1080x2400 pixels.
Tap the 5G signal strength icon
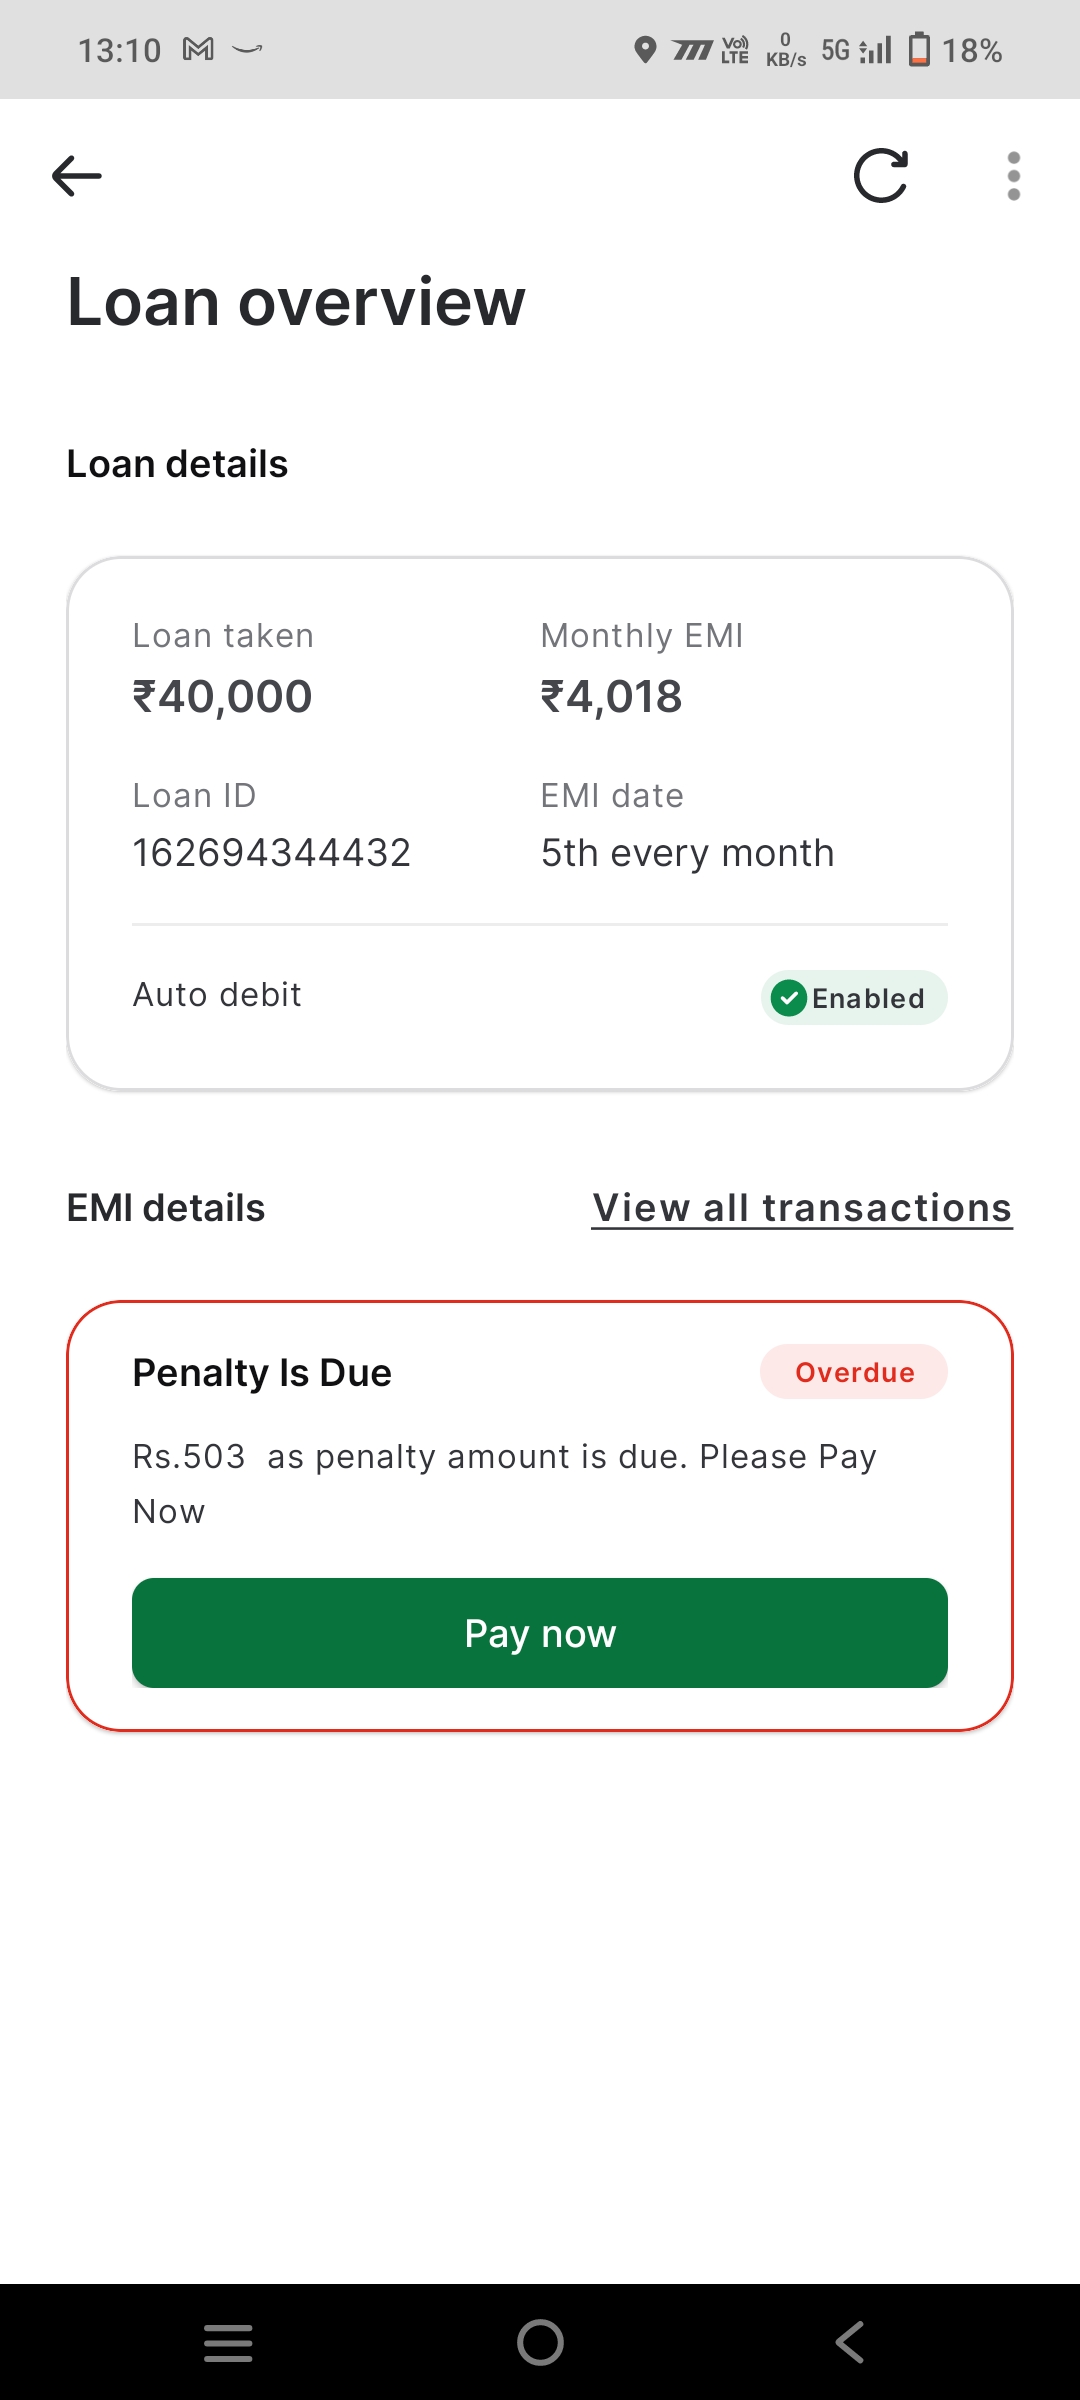pos(857,49)
